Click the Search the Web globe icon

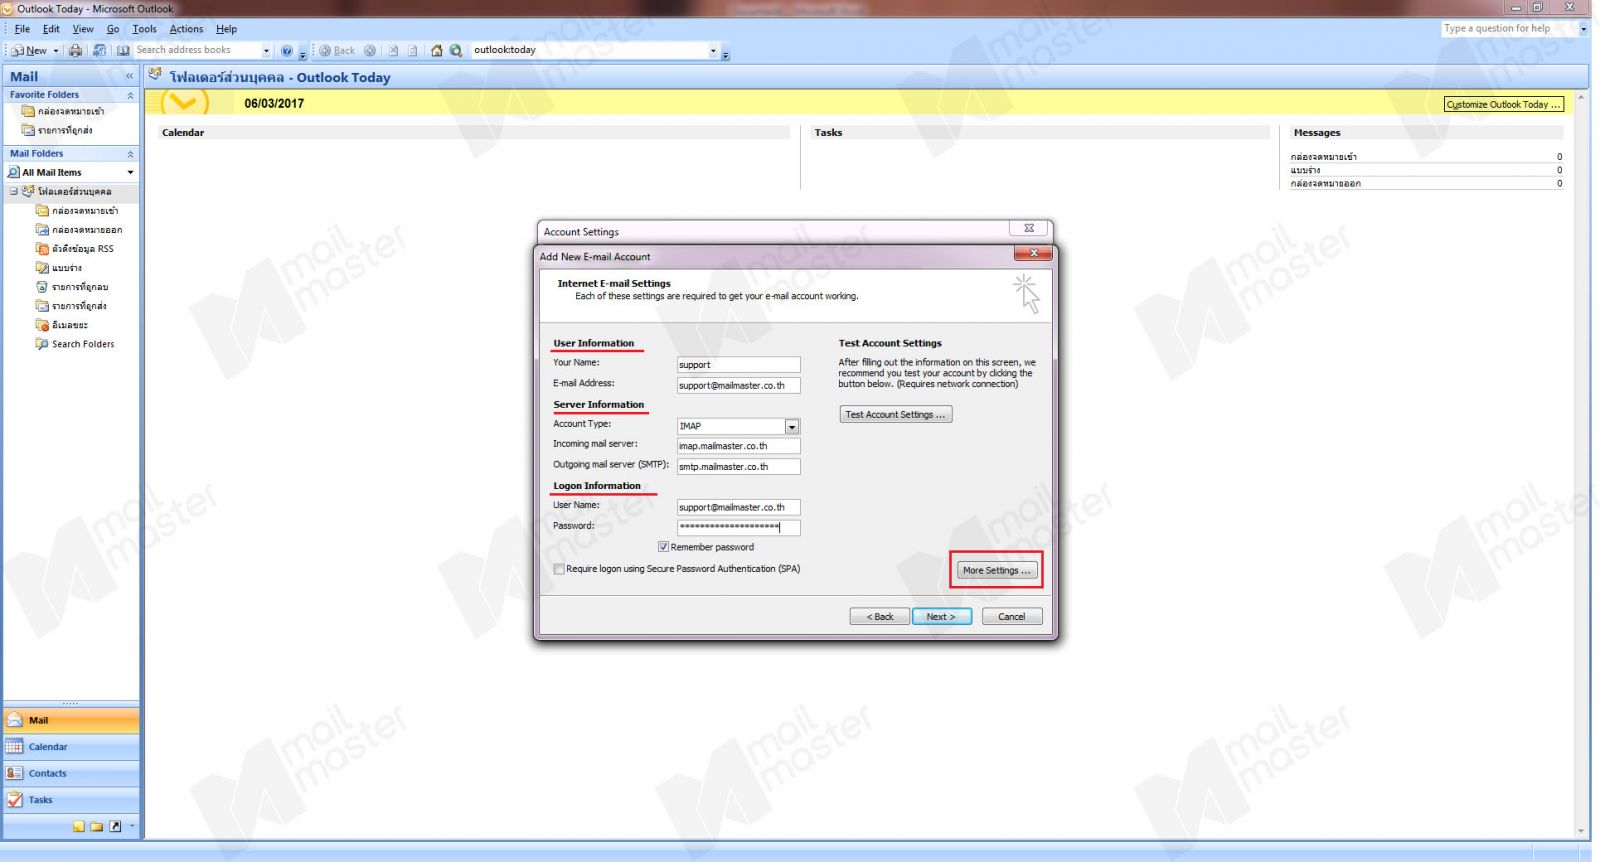pos(456,50)
